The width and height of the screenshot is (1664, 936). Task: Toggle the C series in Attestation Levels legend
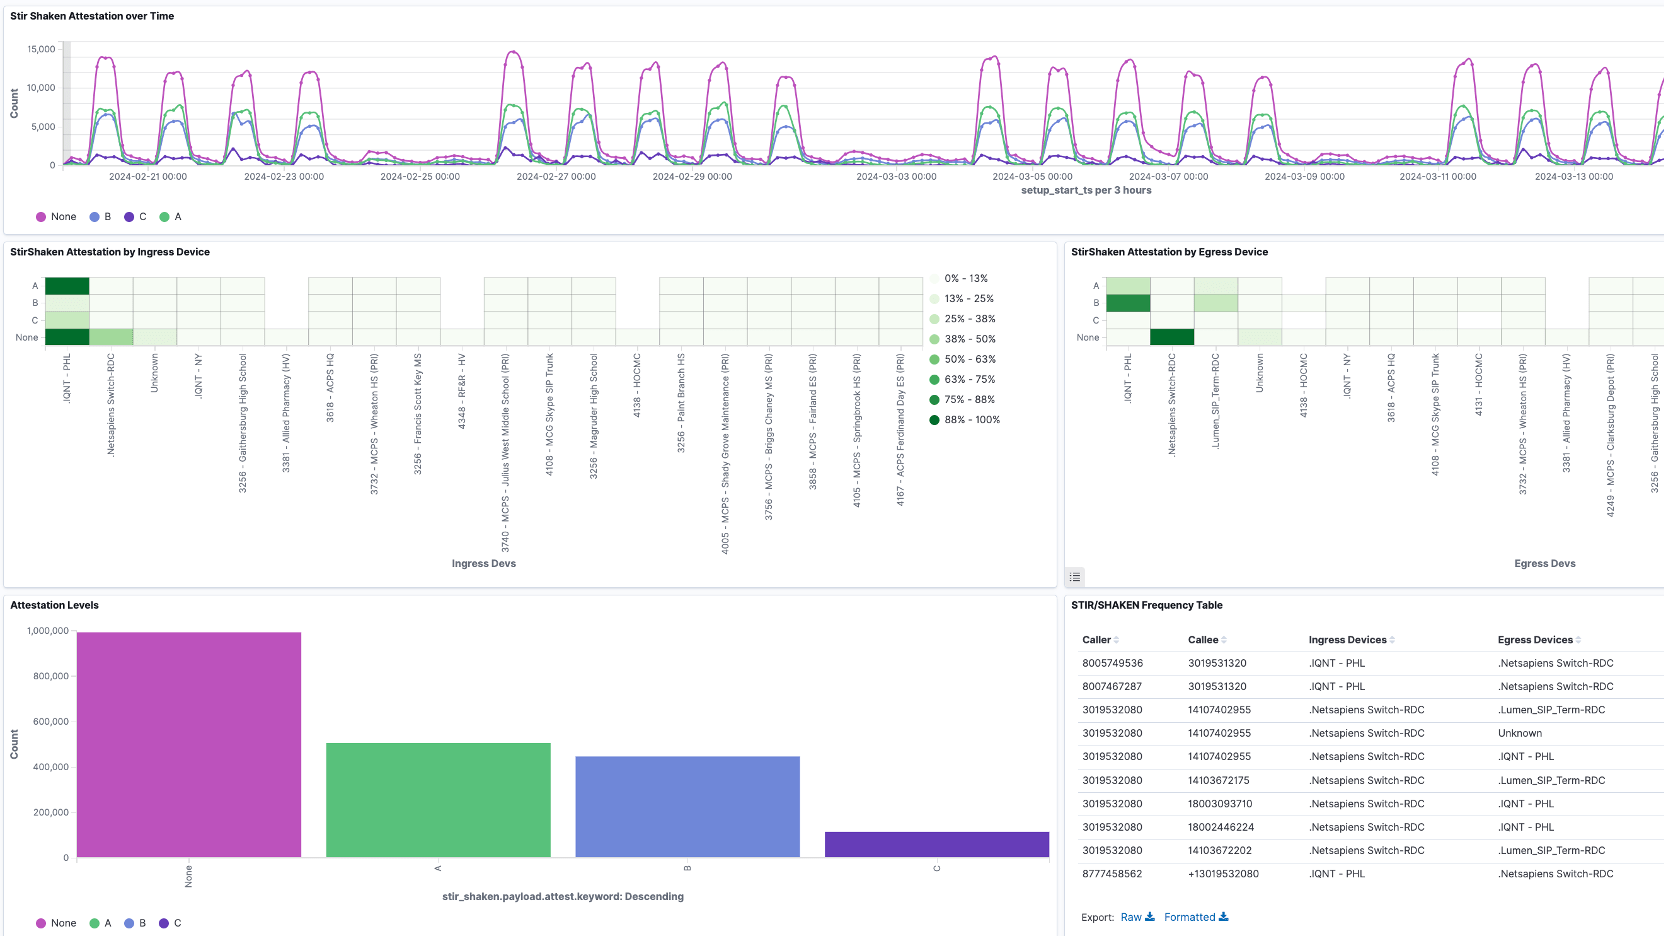point(170,922)
